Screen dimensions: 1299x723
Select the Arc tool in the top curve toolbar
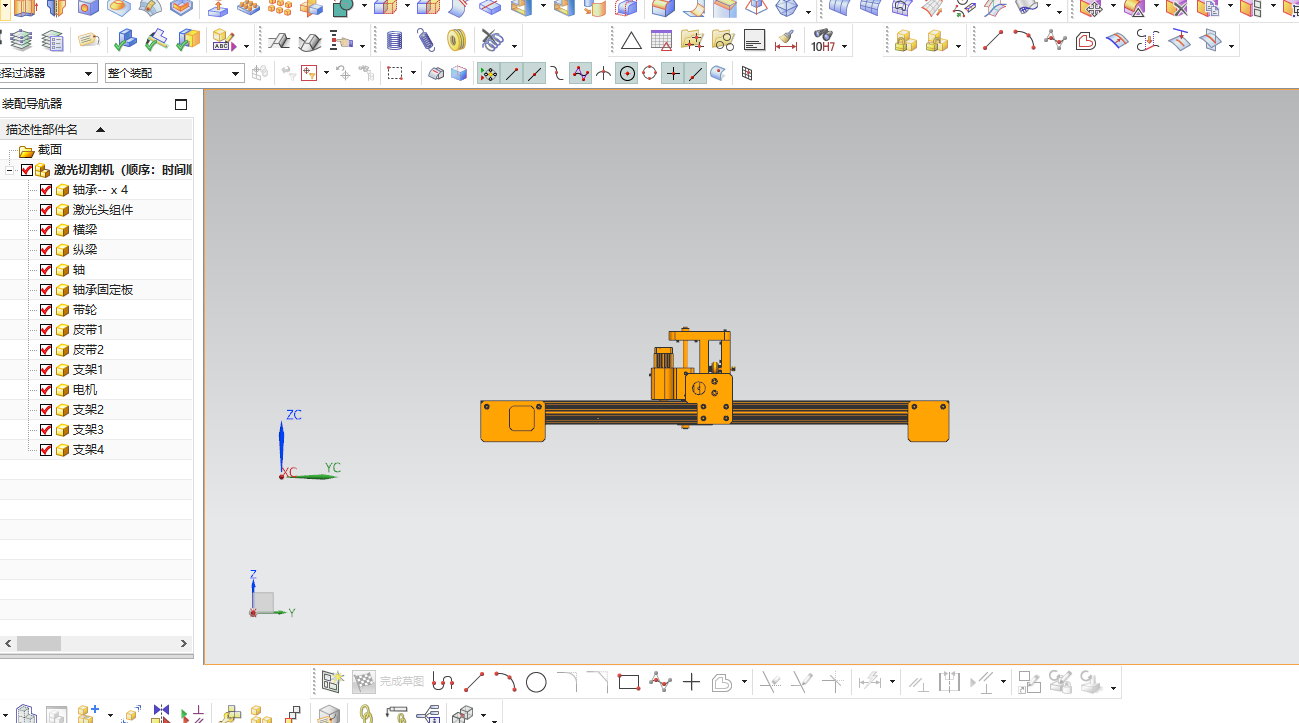click(1024, 41)
